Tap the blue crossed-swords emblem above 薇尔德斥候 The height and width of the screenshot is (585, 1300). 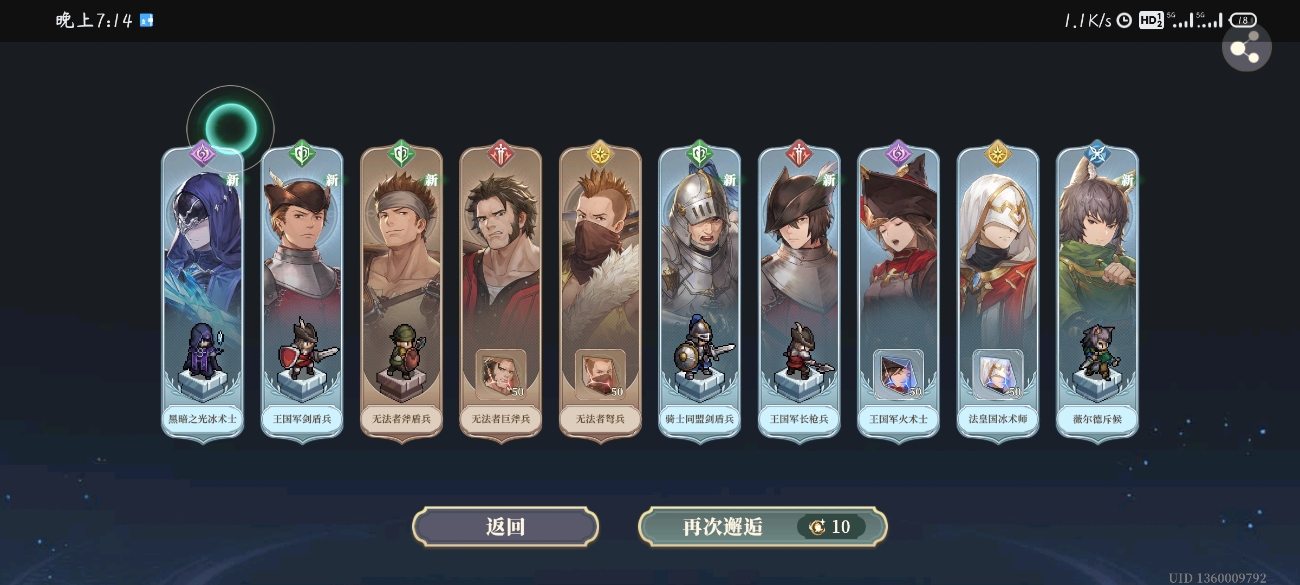click(x=1097, y=154)
